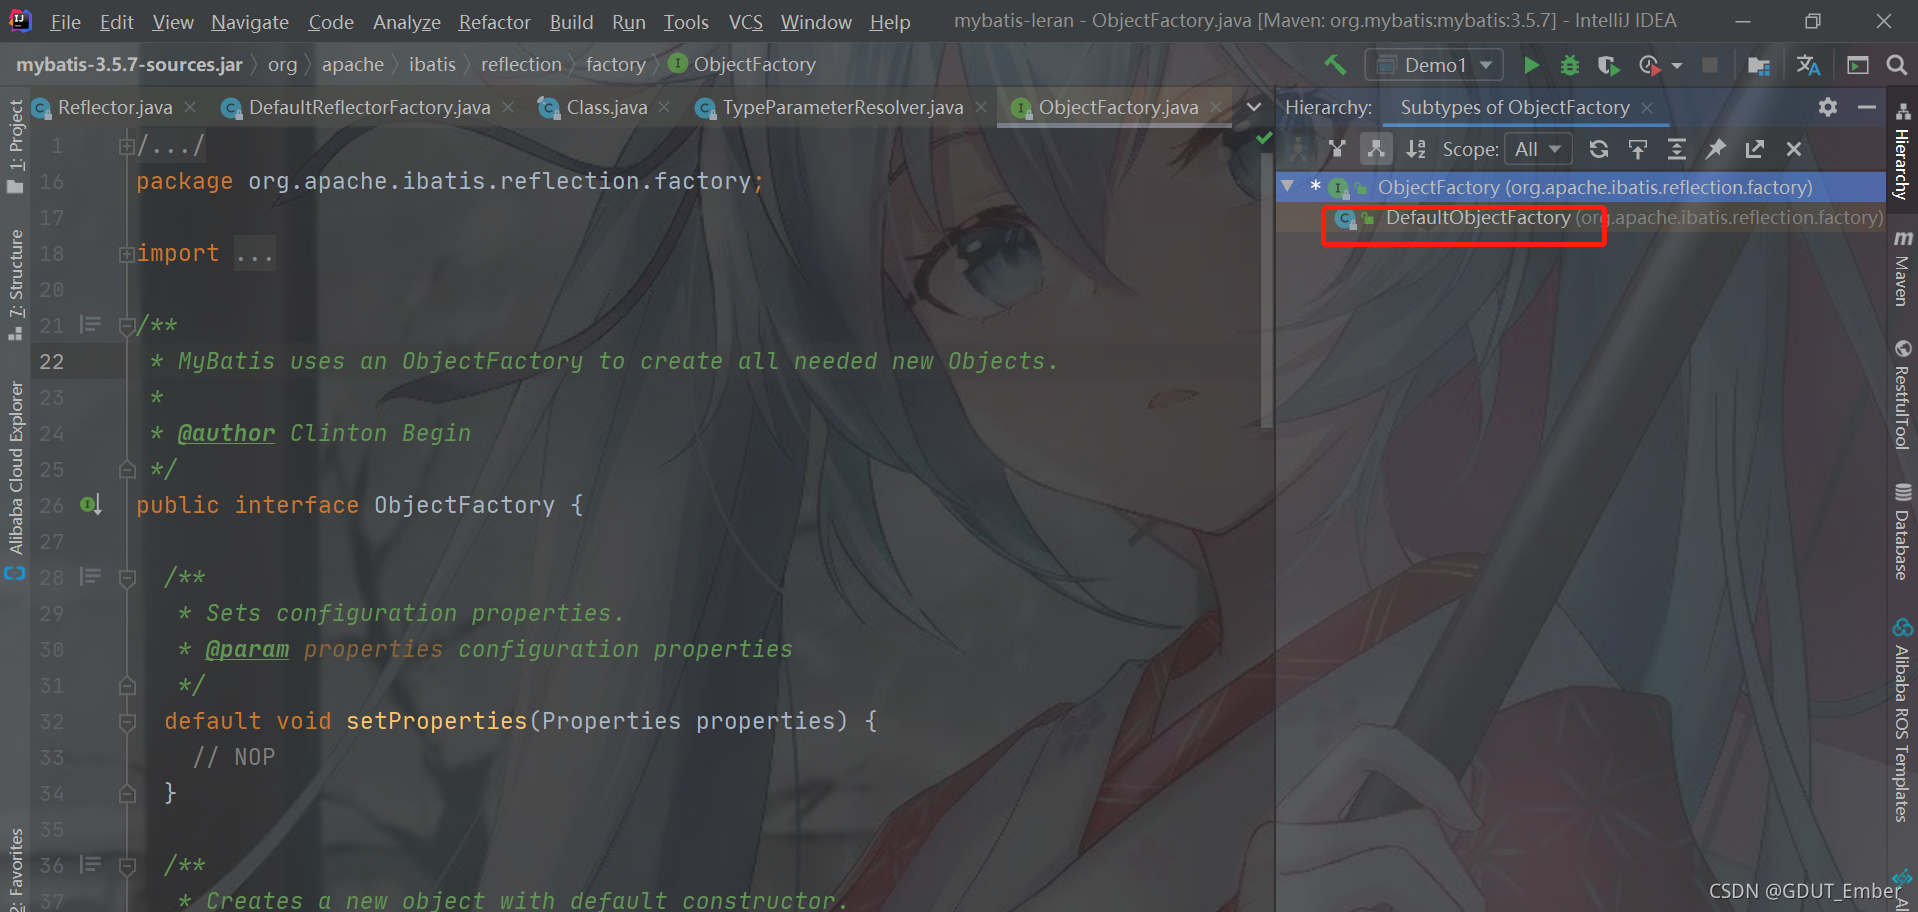
Task: Open the Project tool window
Action: tap(15, 147)
